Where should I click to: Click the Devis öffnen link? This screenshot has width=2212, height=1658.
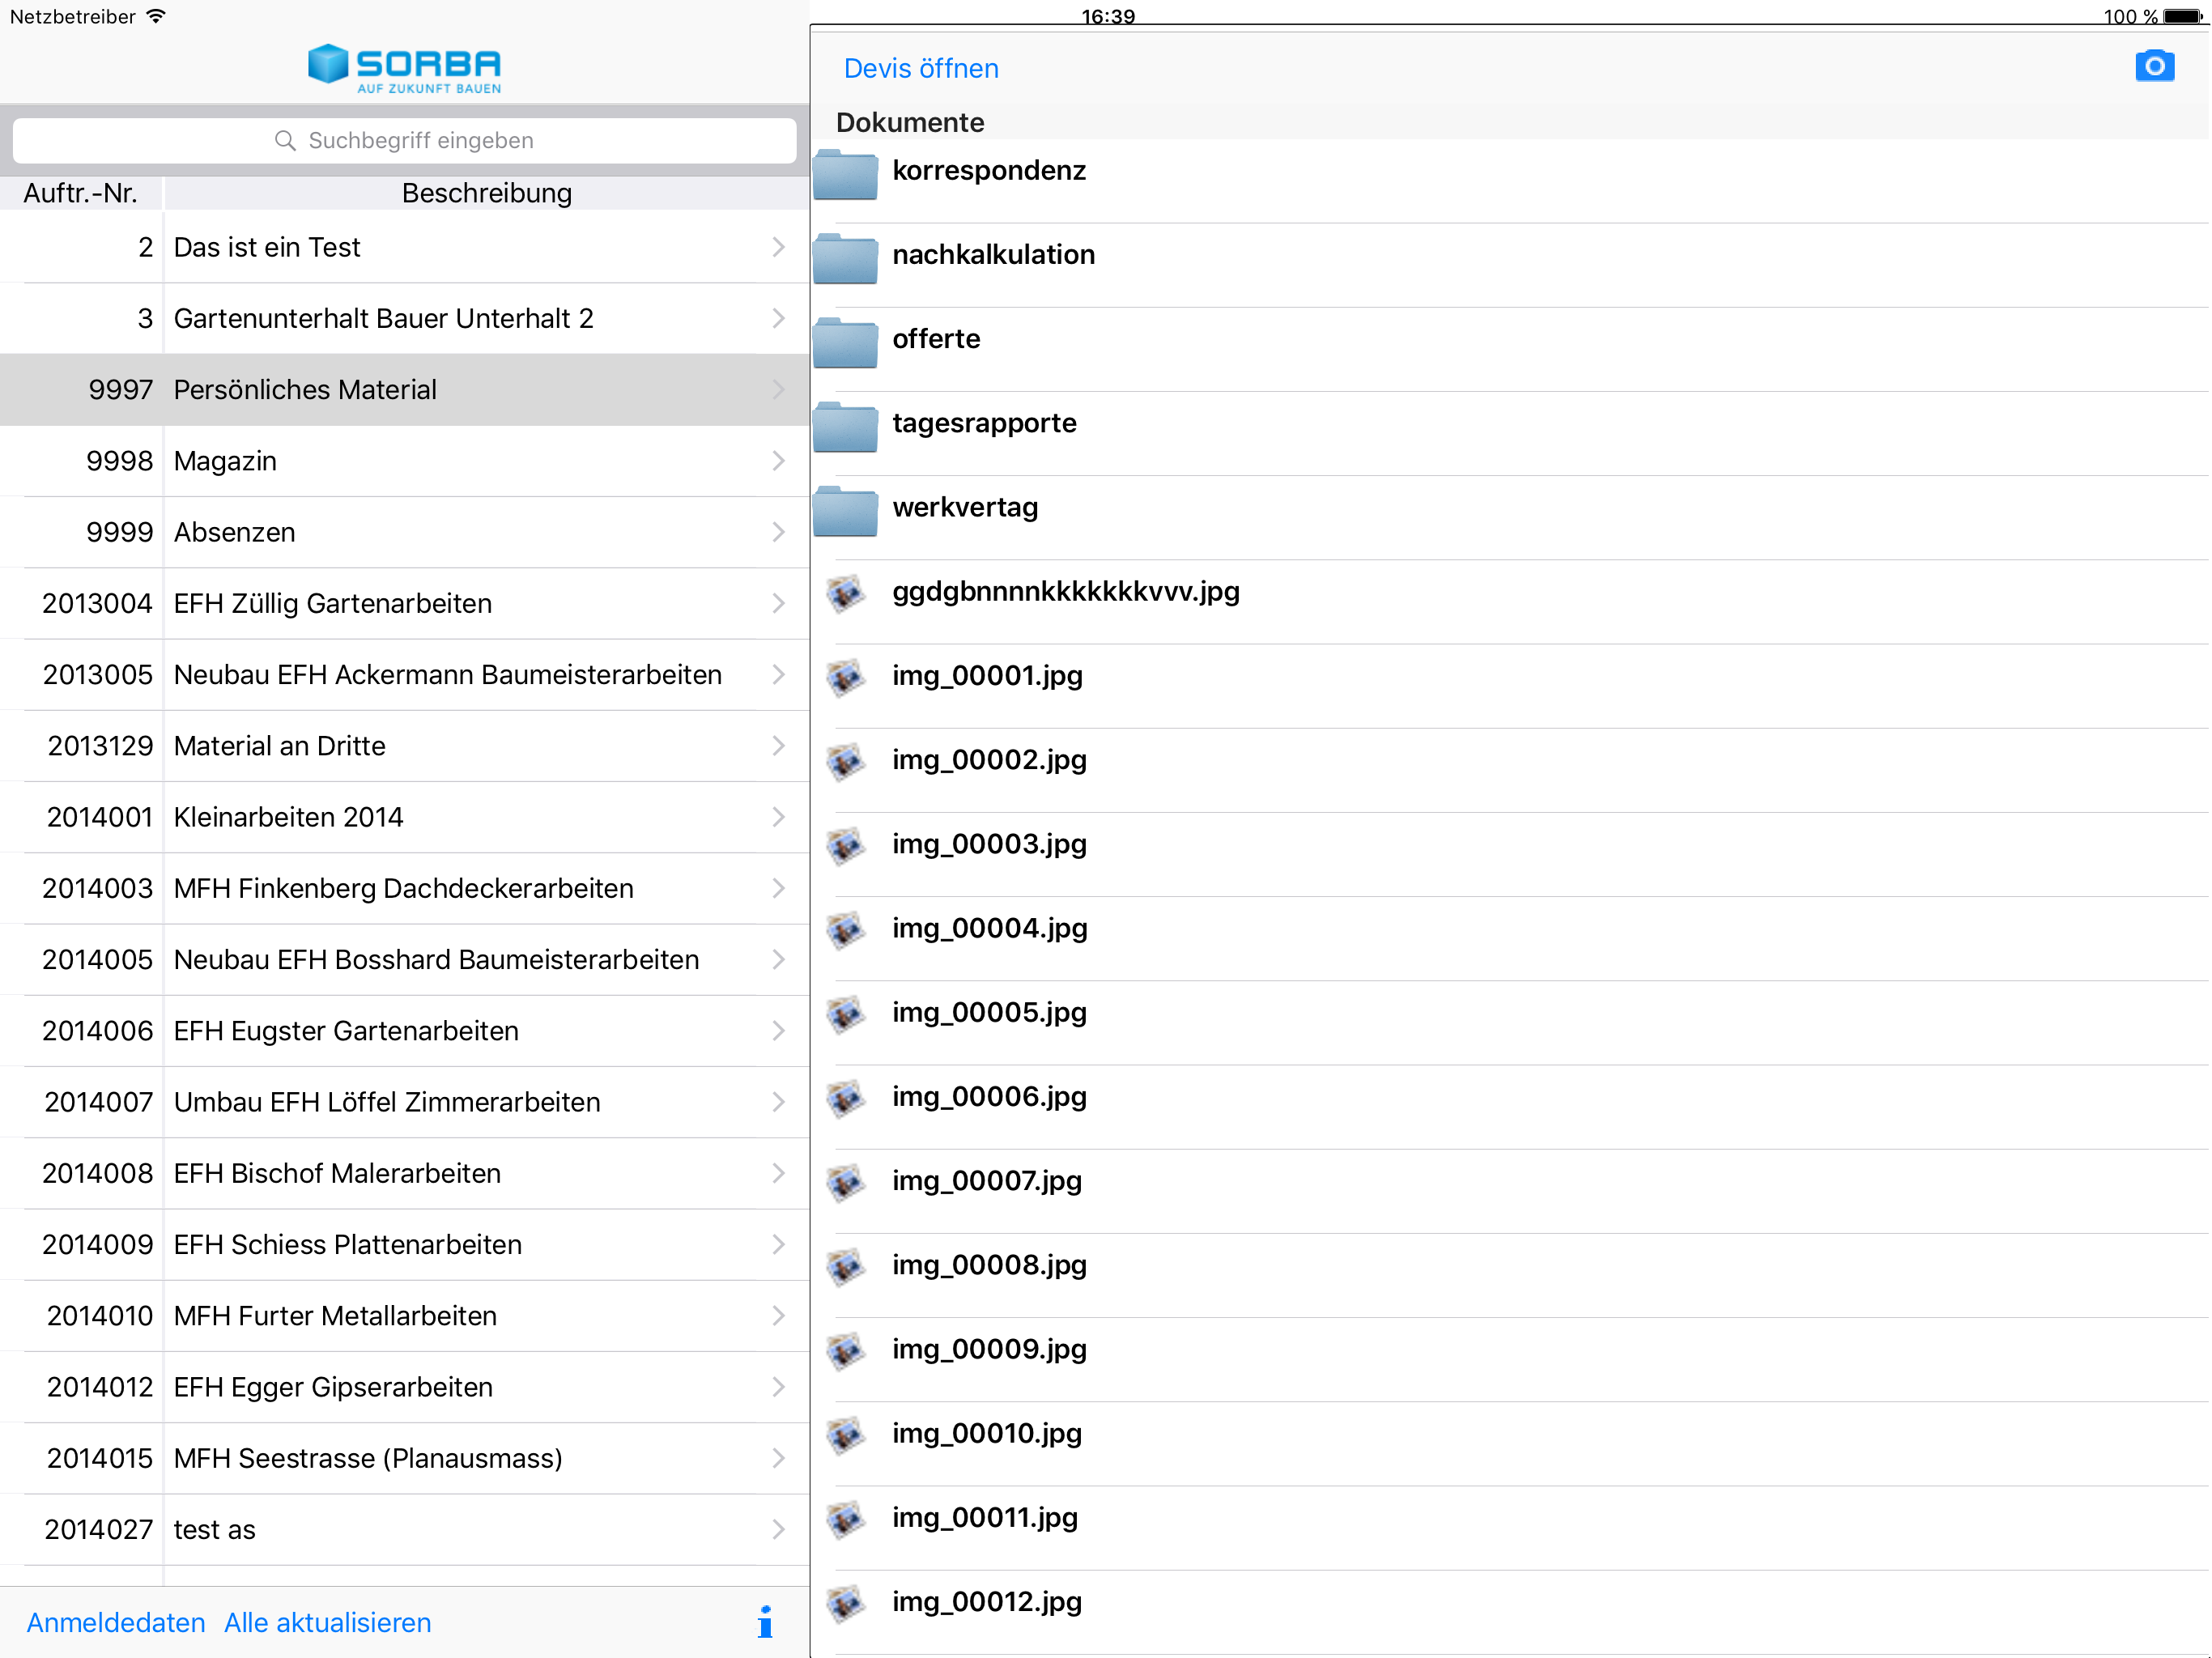coord(920,68)
